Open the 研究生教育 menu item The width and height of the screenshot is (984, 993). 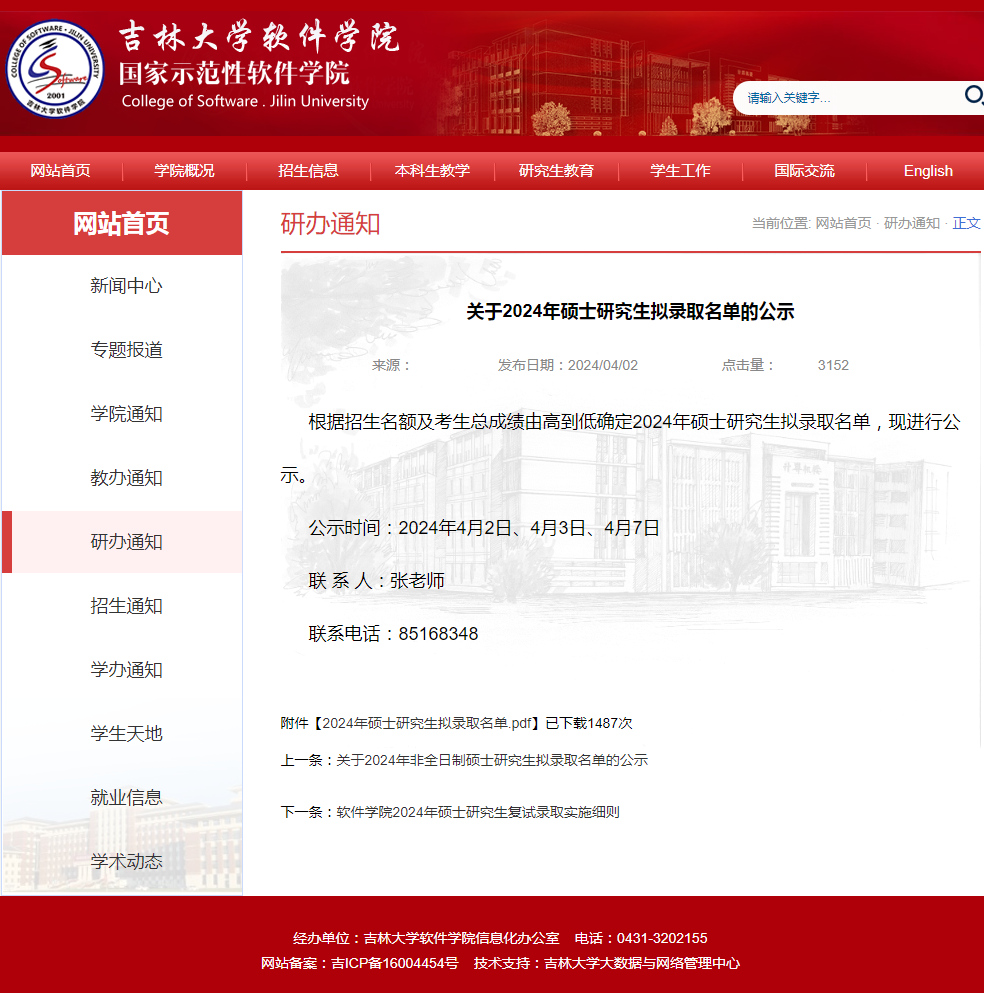[x=556, y=171]
